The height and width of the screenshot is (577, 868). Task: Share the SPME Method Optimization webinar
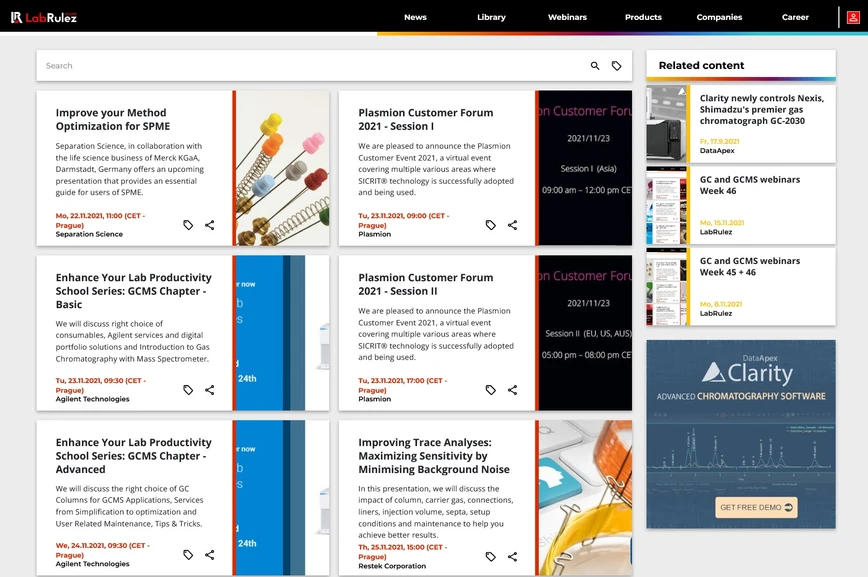point(210,225)
